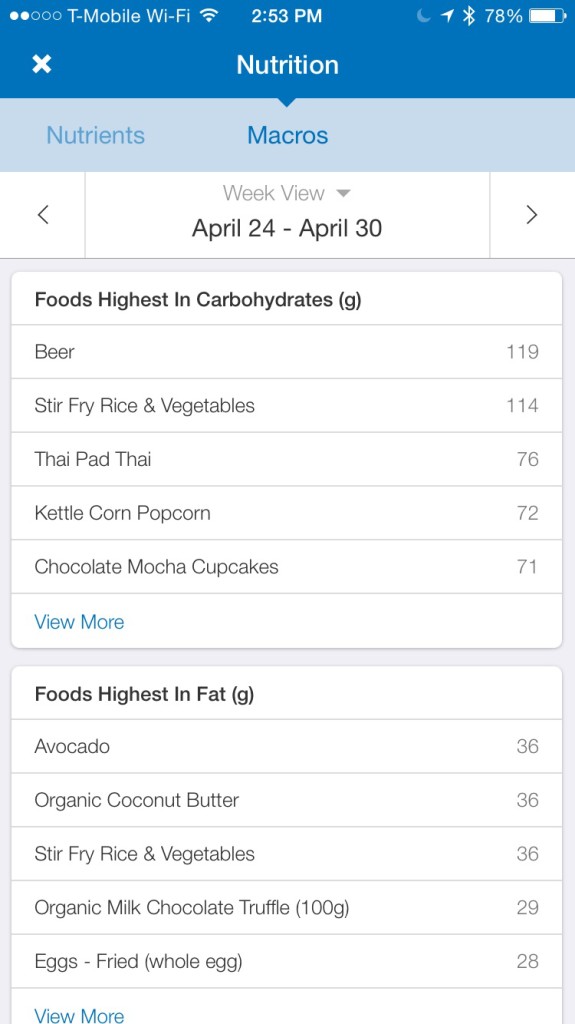Tap the Wi-Fi status icon
Screen dimensions: 575x1024
[x=209, y=15]
